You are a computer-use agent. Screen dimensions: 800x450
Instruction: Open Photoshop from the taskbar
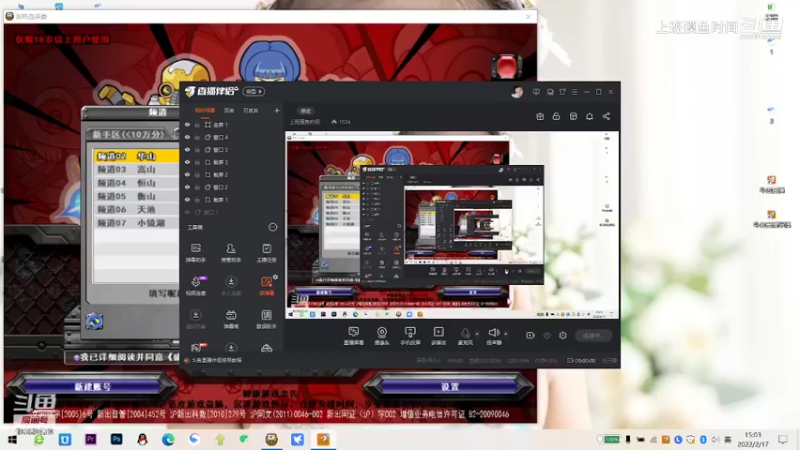(116, 439)
